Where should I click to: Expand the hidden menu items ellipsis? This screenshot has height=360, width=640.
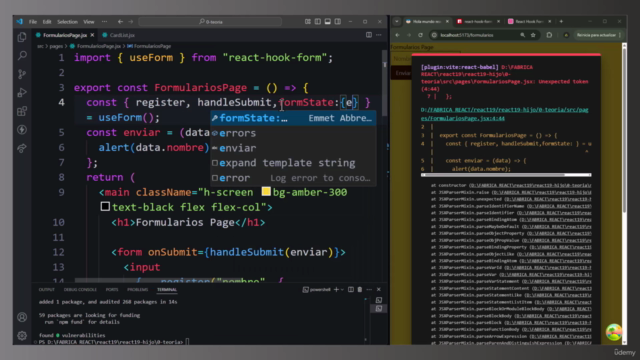pyautogui.click(x=104, y=22)
